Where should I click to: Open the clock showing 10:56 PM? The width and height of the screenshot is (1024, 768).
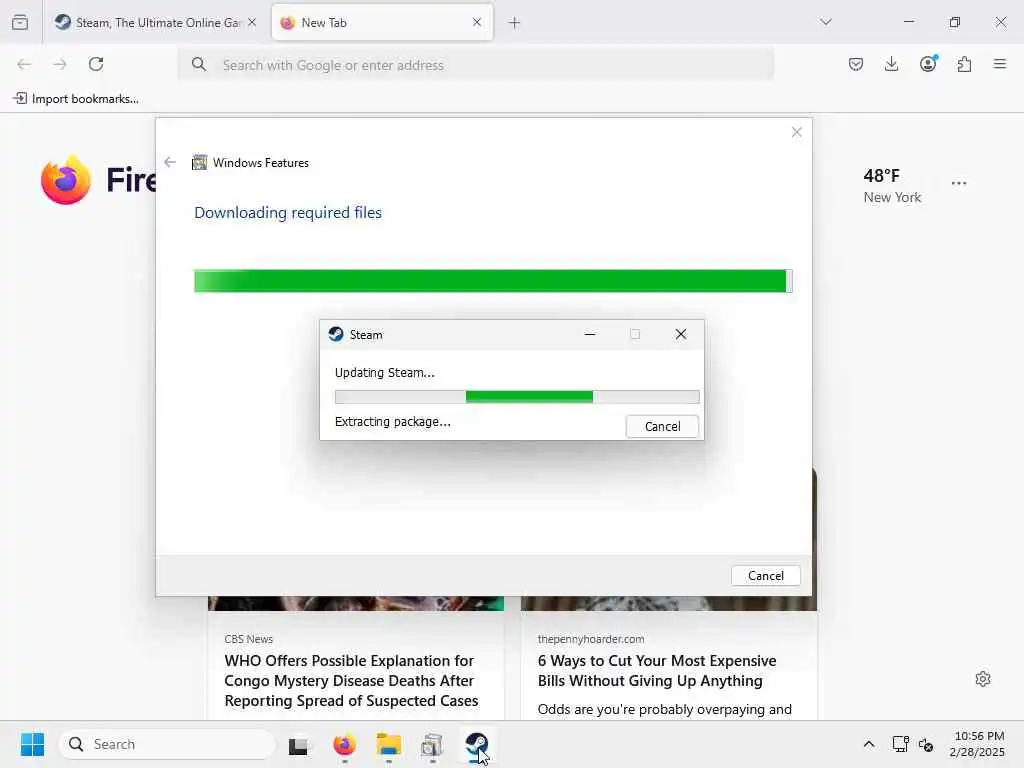click(x=978, y=744)
